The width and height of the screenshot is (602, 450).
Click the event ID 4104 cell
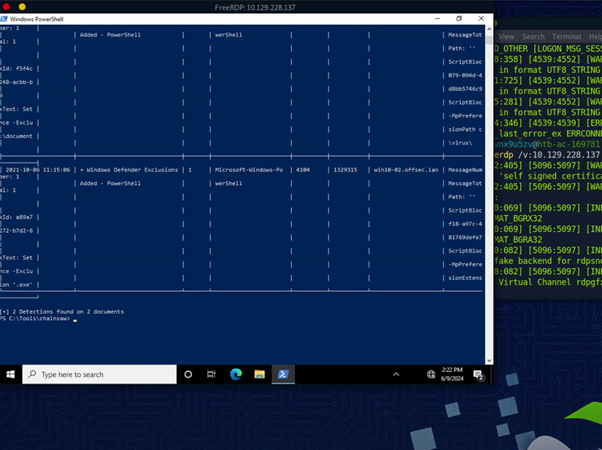[303, 170]
